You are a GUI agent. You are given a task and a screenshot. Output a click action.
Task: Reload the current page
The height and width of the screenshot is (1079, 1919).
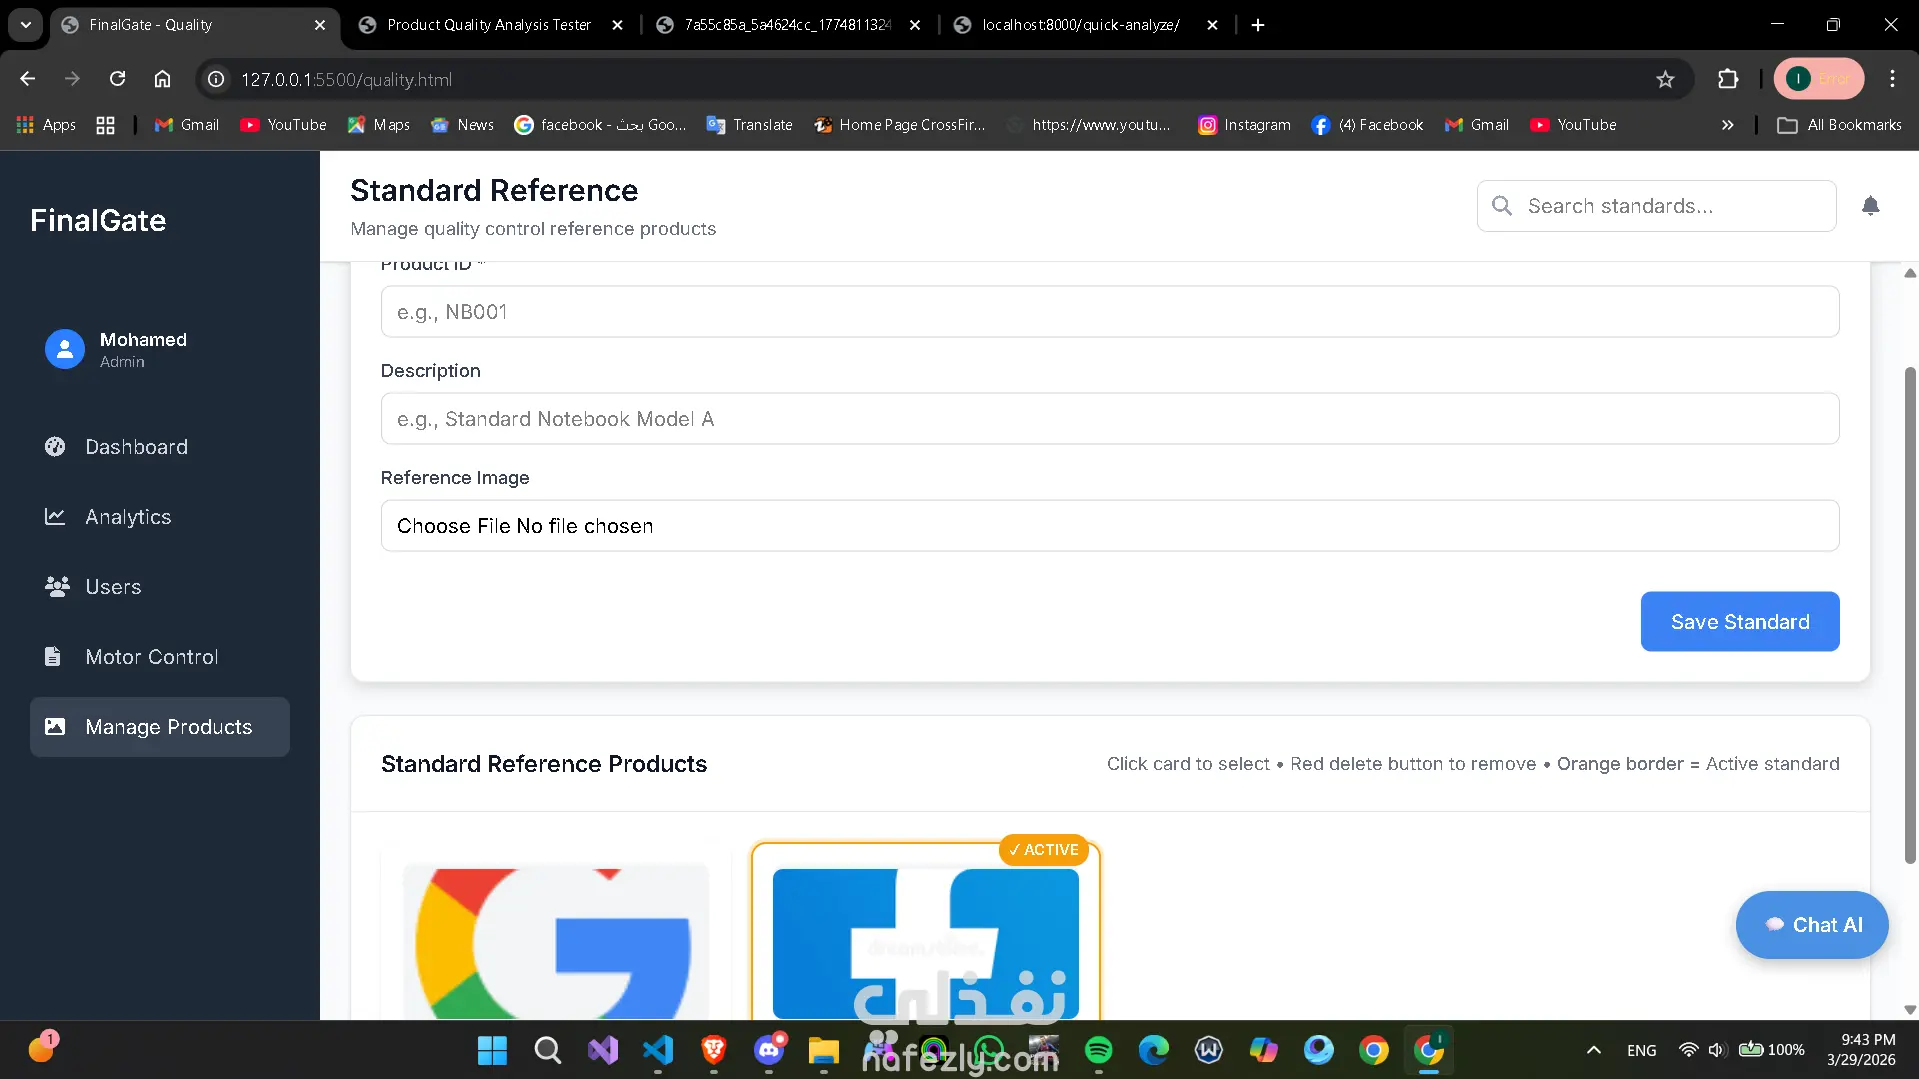pyautogui.click(x=117, y=79)
